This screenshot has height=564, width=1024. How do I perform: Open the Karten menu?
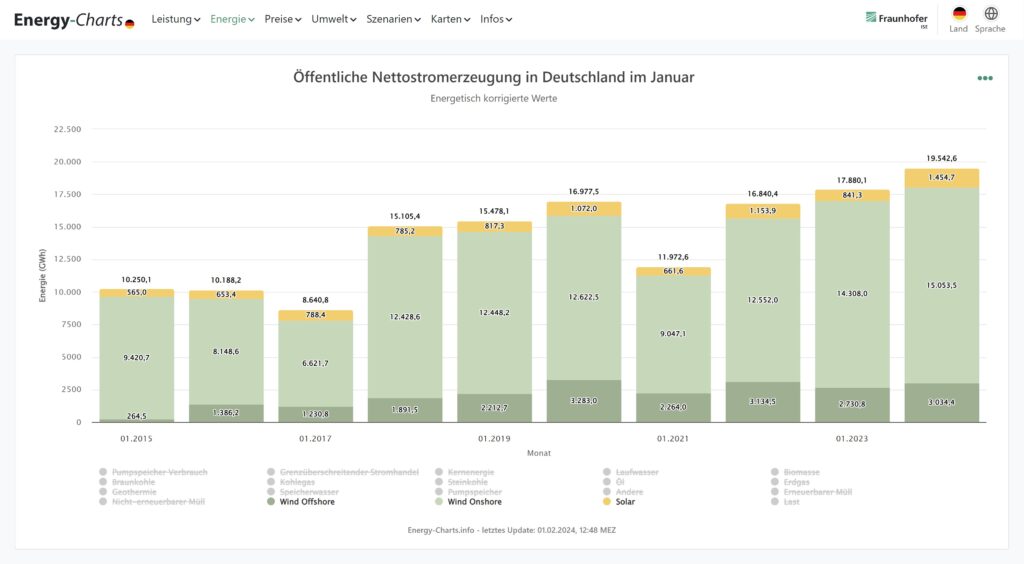(x=450, y=19)
